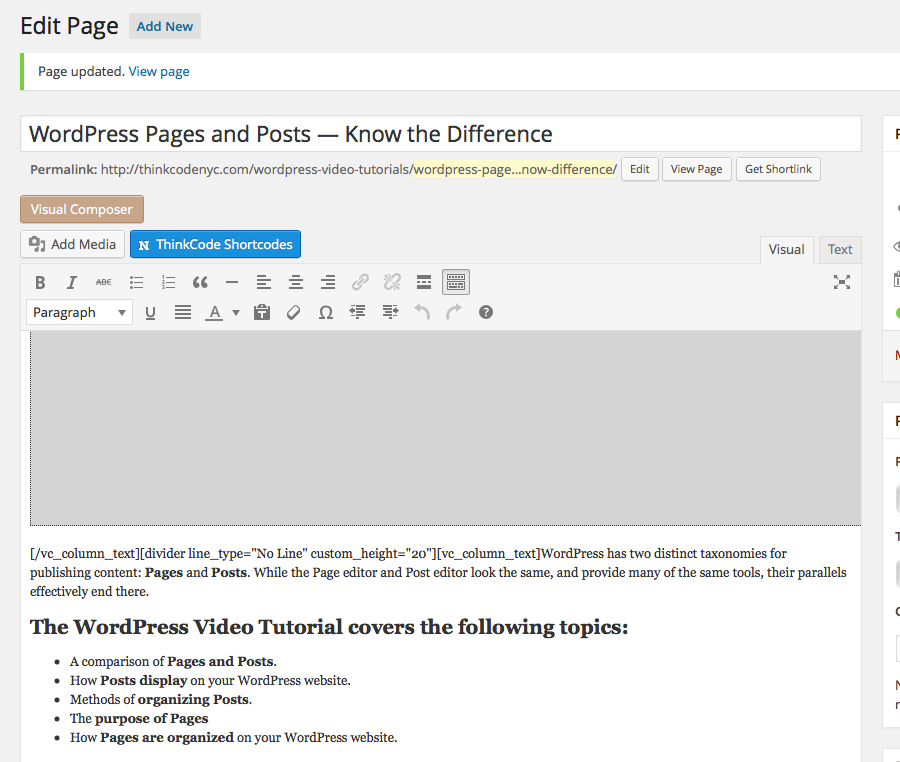The height and width of the screenshot is (762, 900).
Task: Click the Add New button
Action: tap(165, 26)
